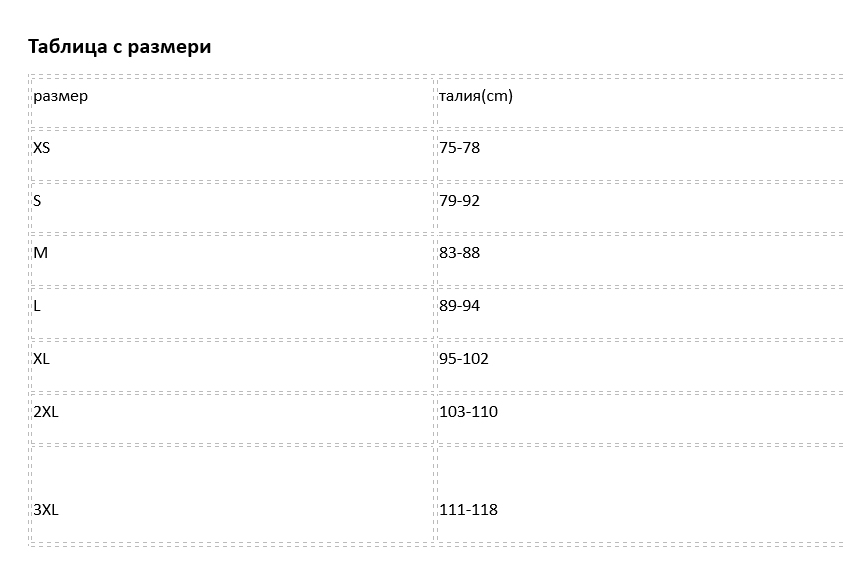Click the "(cm)" unit in the header
This screenshot has height=585, width=843.
tap(496, 96)
